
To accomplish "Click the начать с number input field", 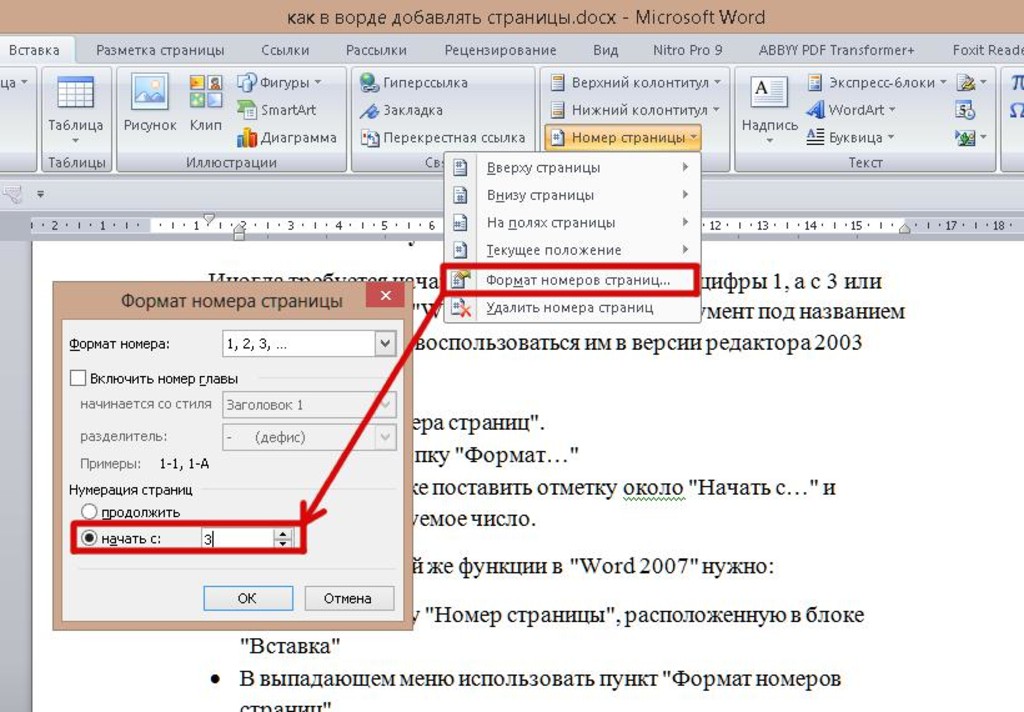I will 236,538.
